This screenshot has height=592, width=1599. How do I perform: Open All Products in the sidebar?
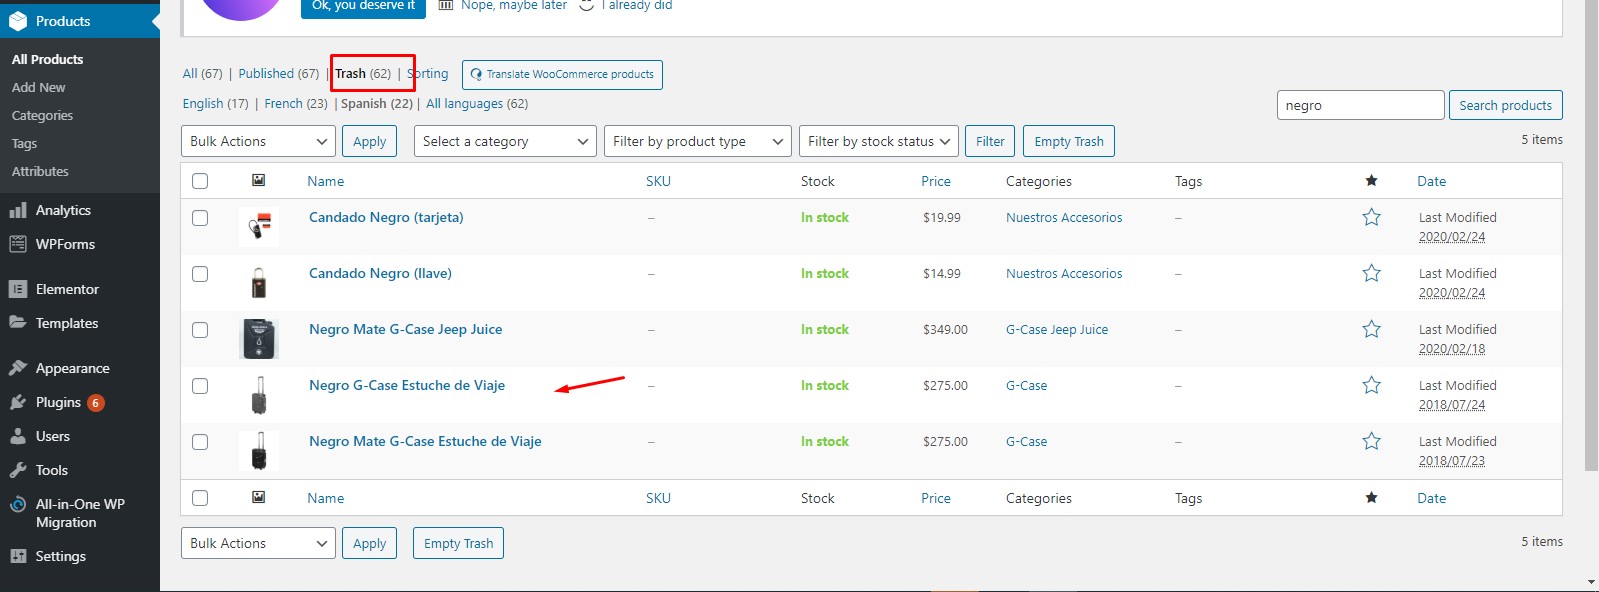click(48, 59)
